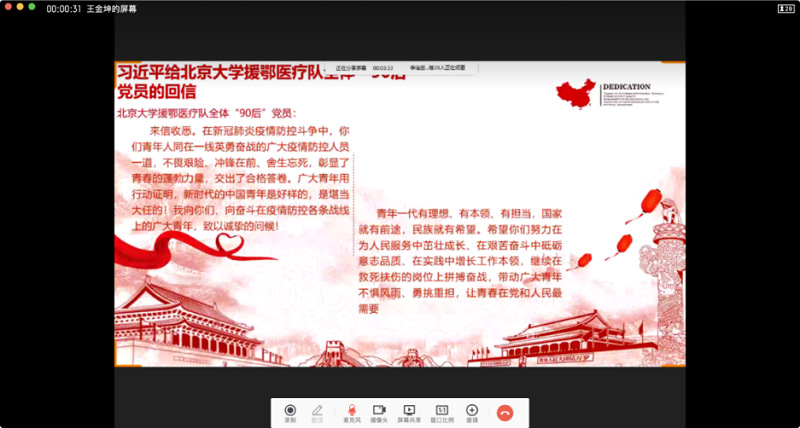Invite participants using the 邀请 plus icon
Screen dimensions: 800x428
pyautogui.click(x=472, y=412)
